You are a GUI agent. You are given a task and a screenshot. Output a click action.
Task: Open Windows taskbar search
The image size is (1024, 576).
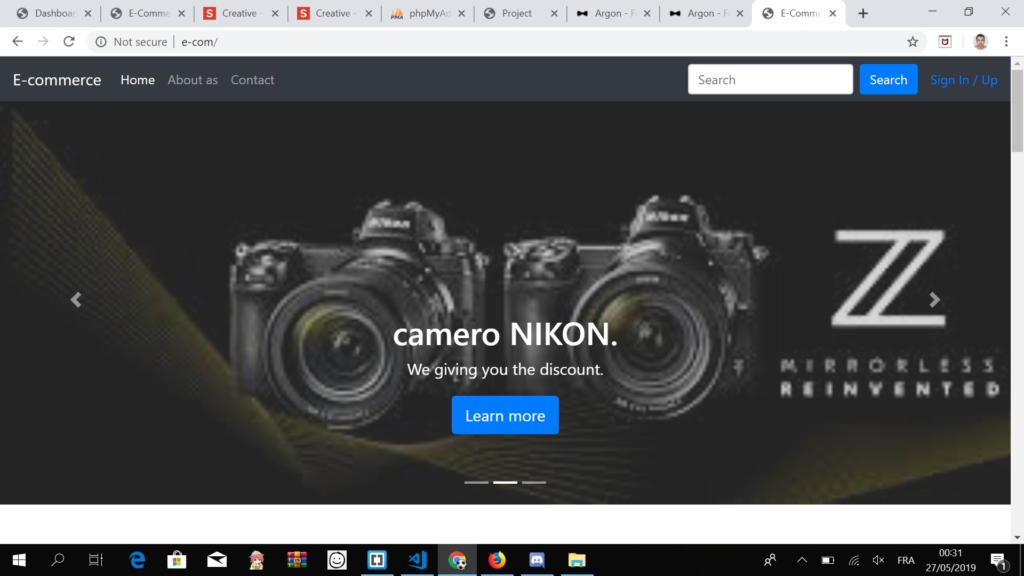[57, 560]
